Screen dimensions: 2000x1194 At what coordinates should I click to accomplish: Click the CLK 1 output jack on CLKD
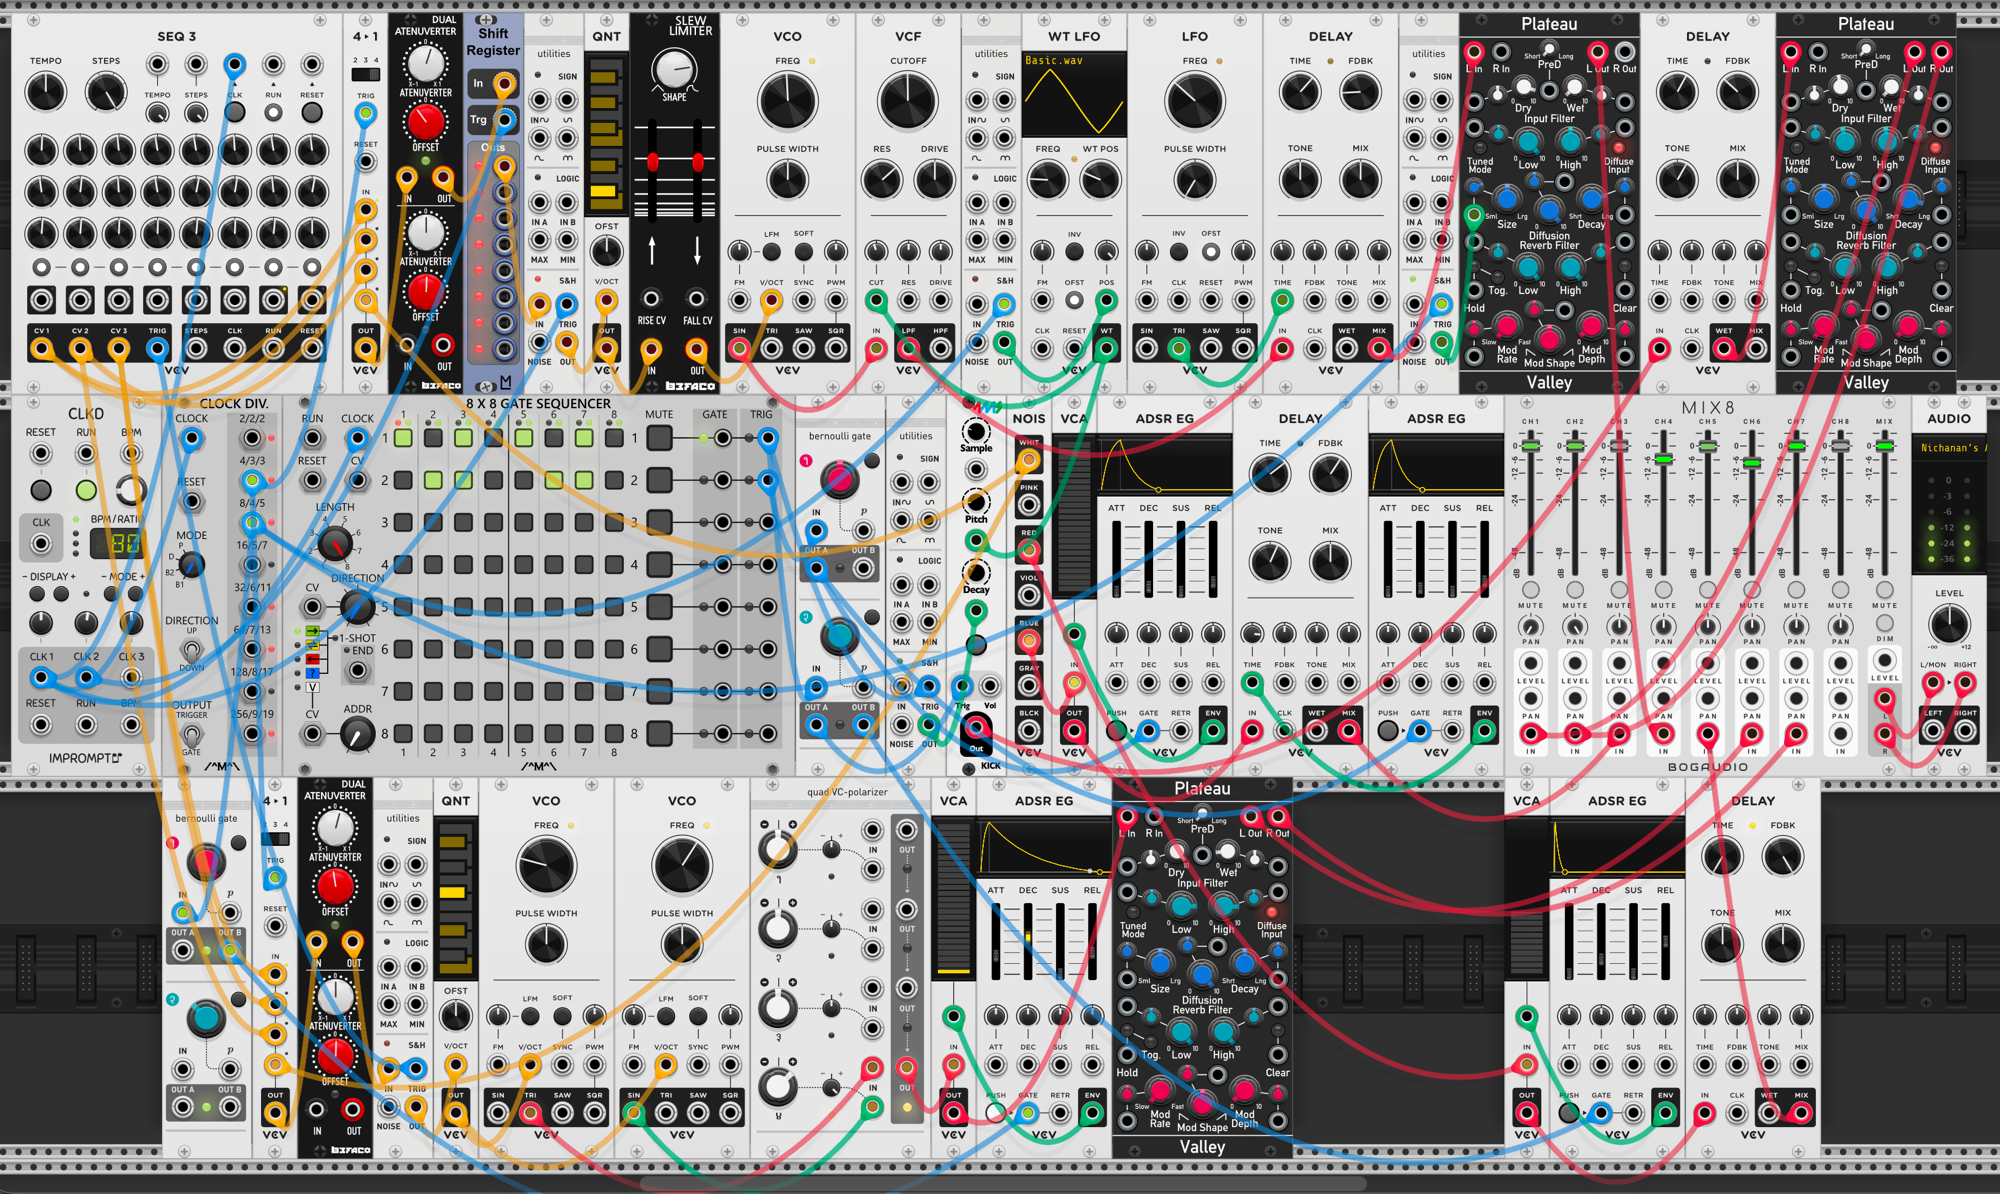pos(41,677)
